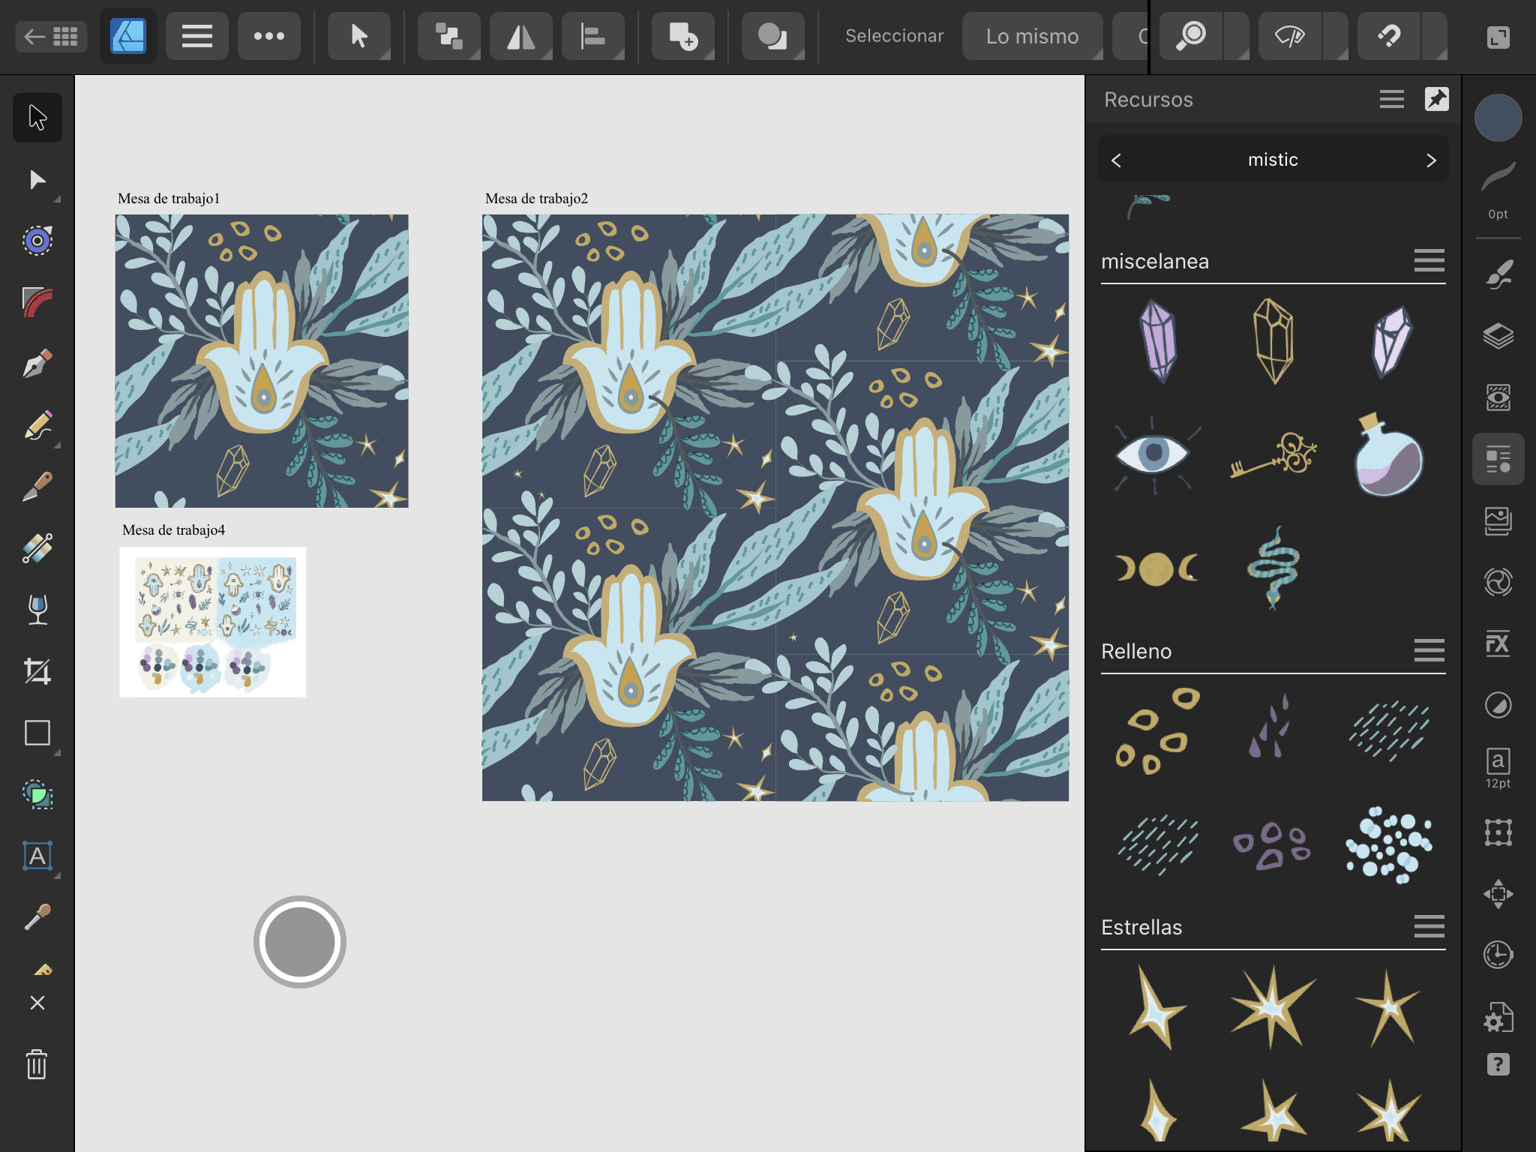Screen dimensions: 1536x1152
Task: Open the Boolean geometry operations
Action: (773, 37)
